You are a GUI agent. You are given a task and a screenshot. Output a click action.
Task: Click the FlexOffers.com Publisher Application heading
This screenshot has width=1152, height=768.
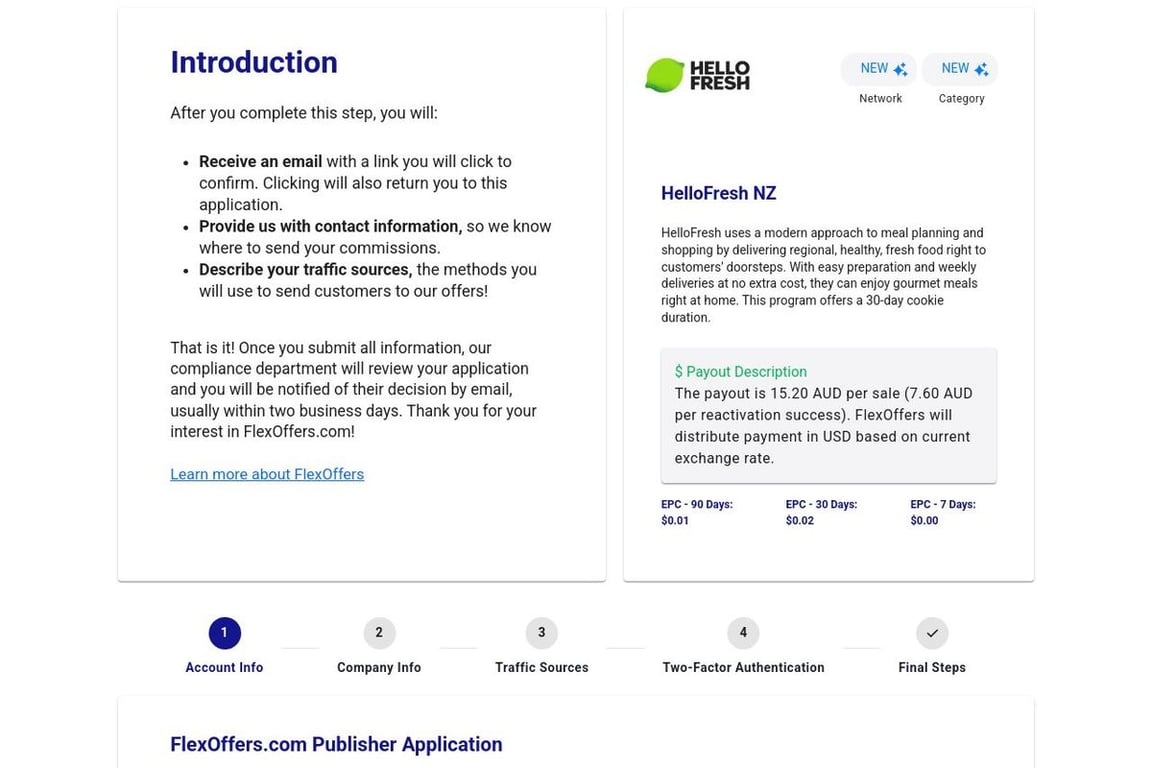(x=336, y=744)
